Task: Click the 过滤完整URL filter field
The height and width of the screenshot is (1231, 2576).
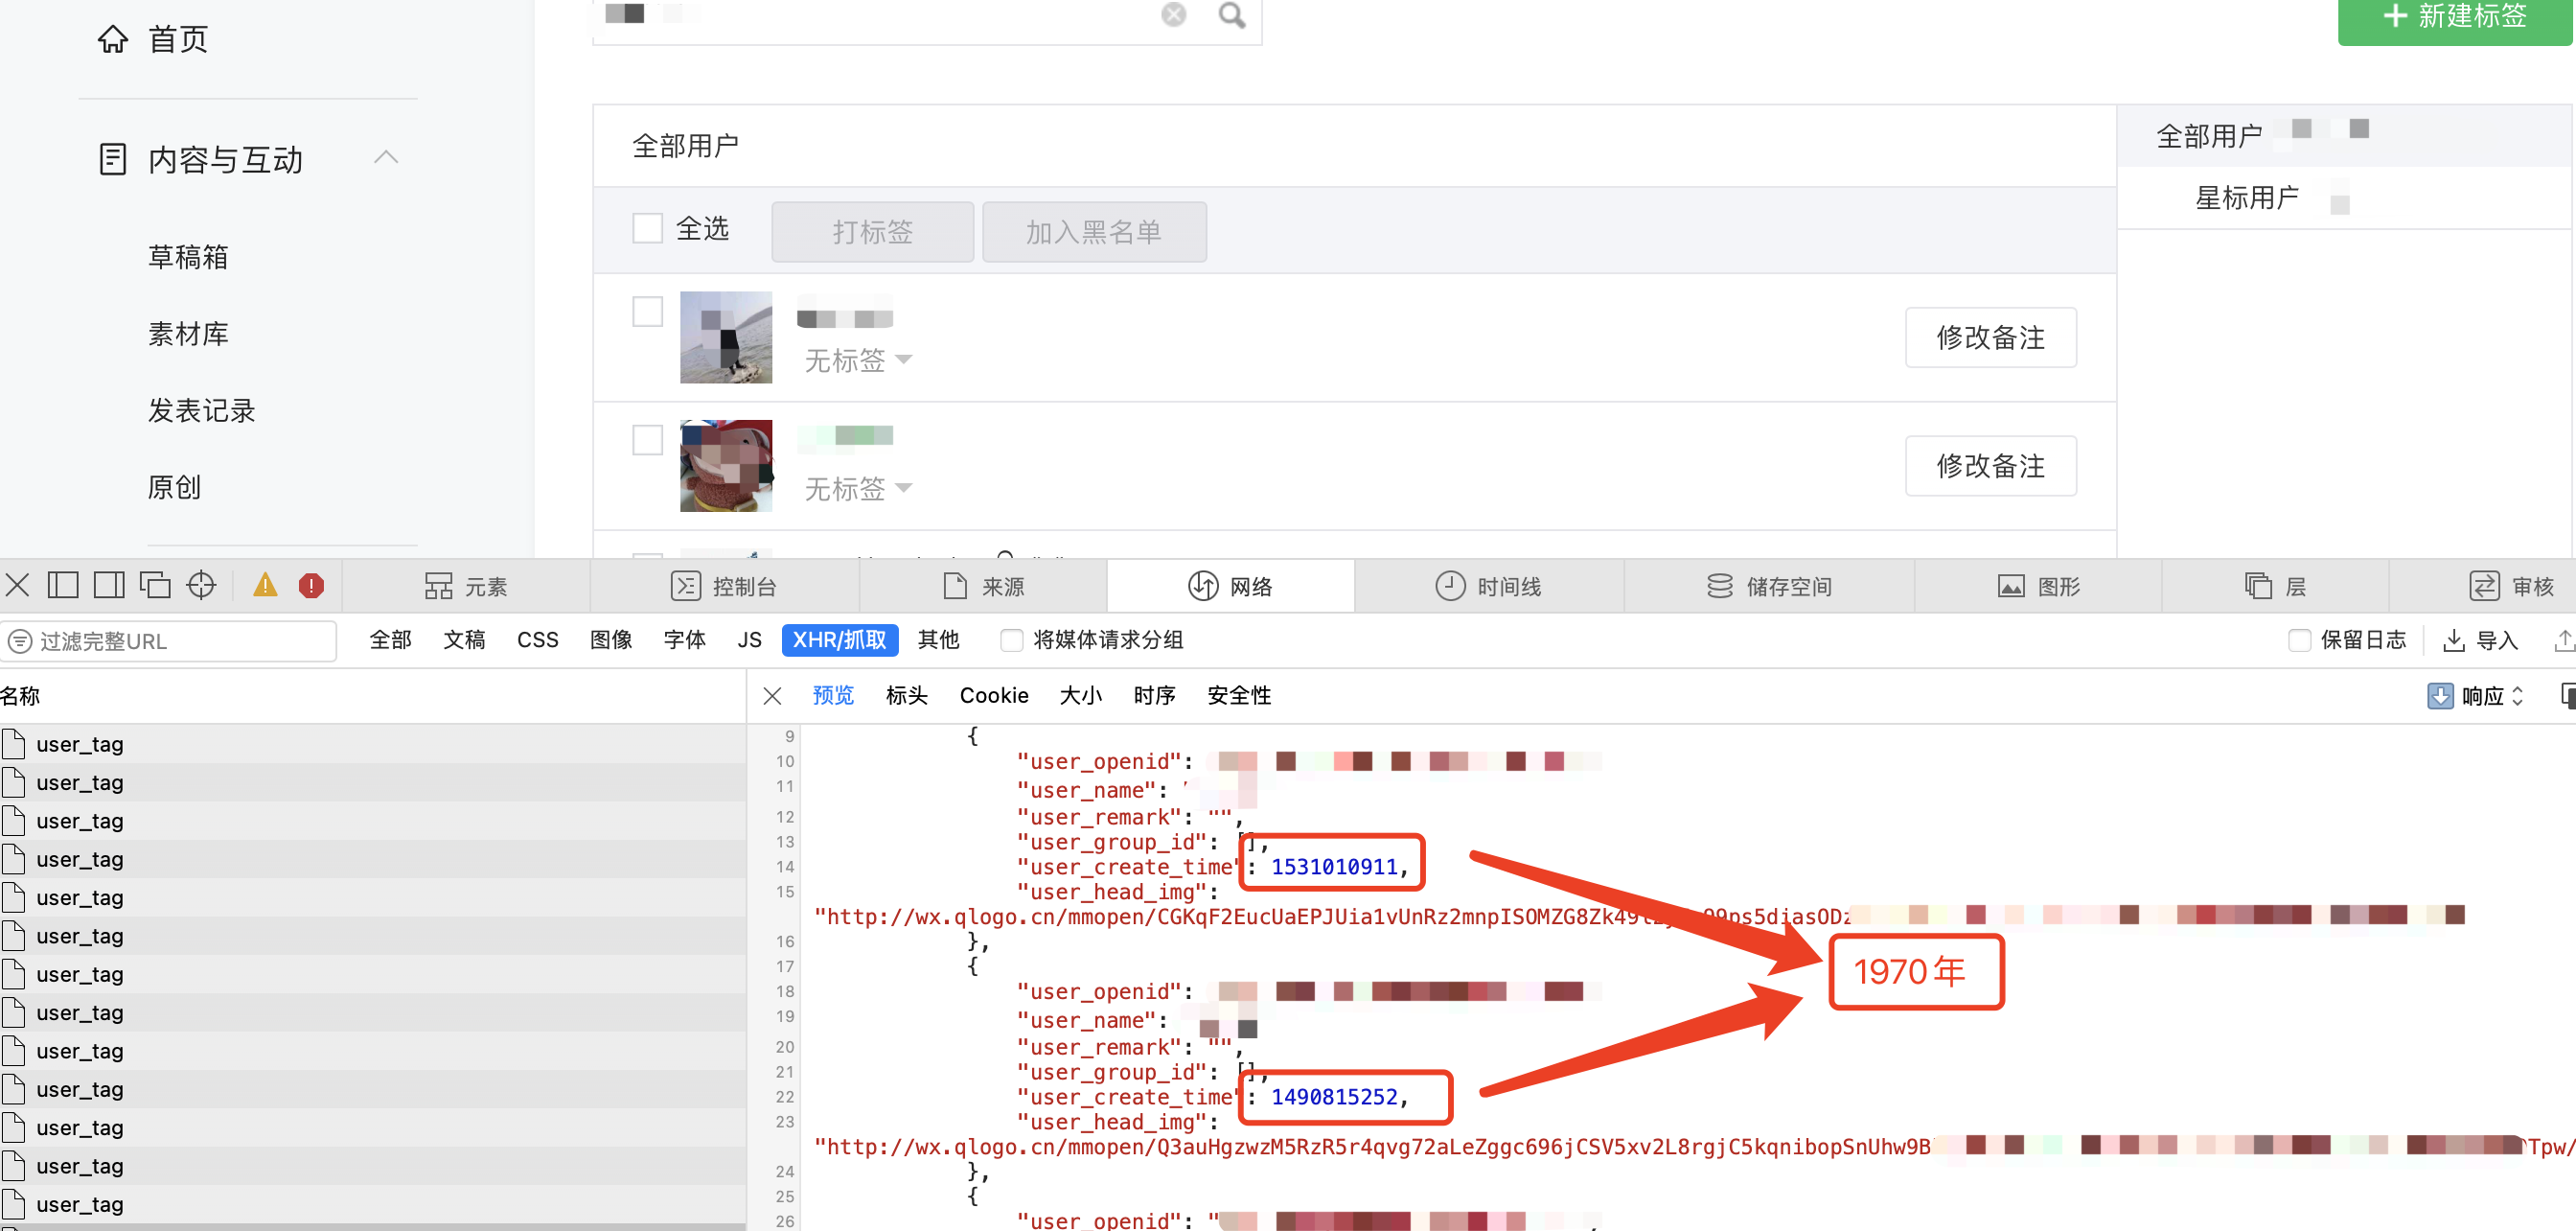Action: click(x=170, y=641)
